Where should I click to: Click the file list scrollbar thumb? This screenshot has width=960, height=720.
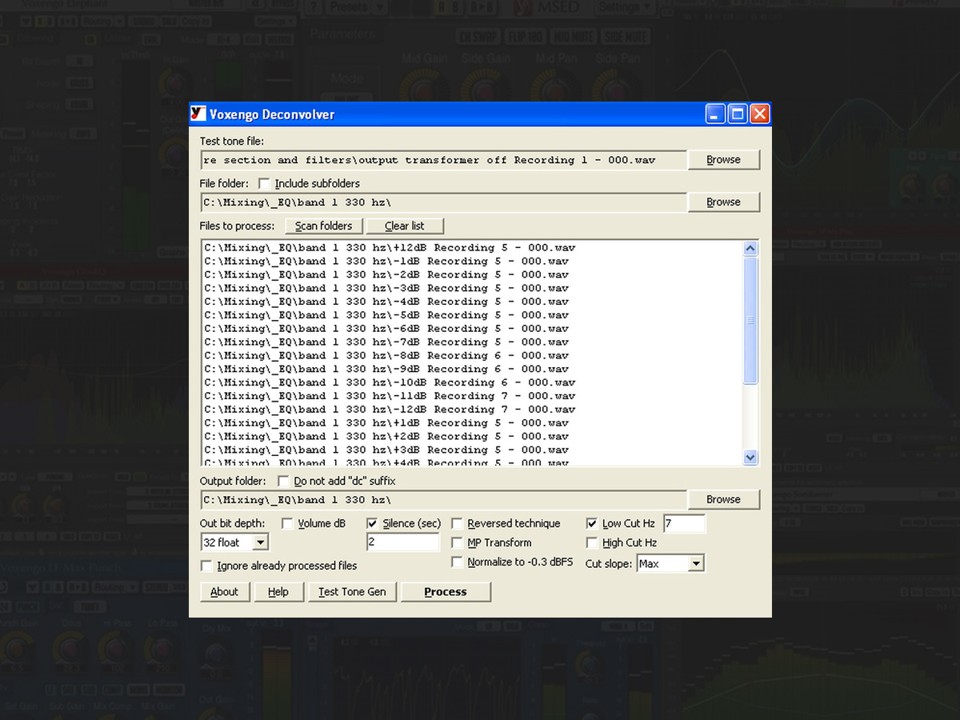tap(750, 320)
